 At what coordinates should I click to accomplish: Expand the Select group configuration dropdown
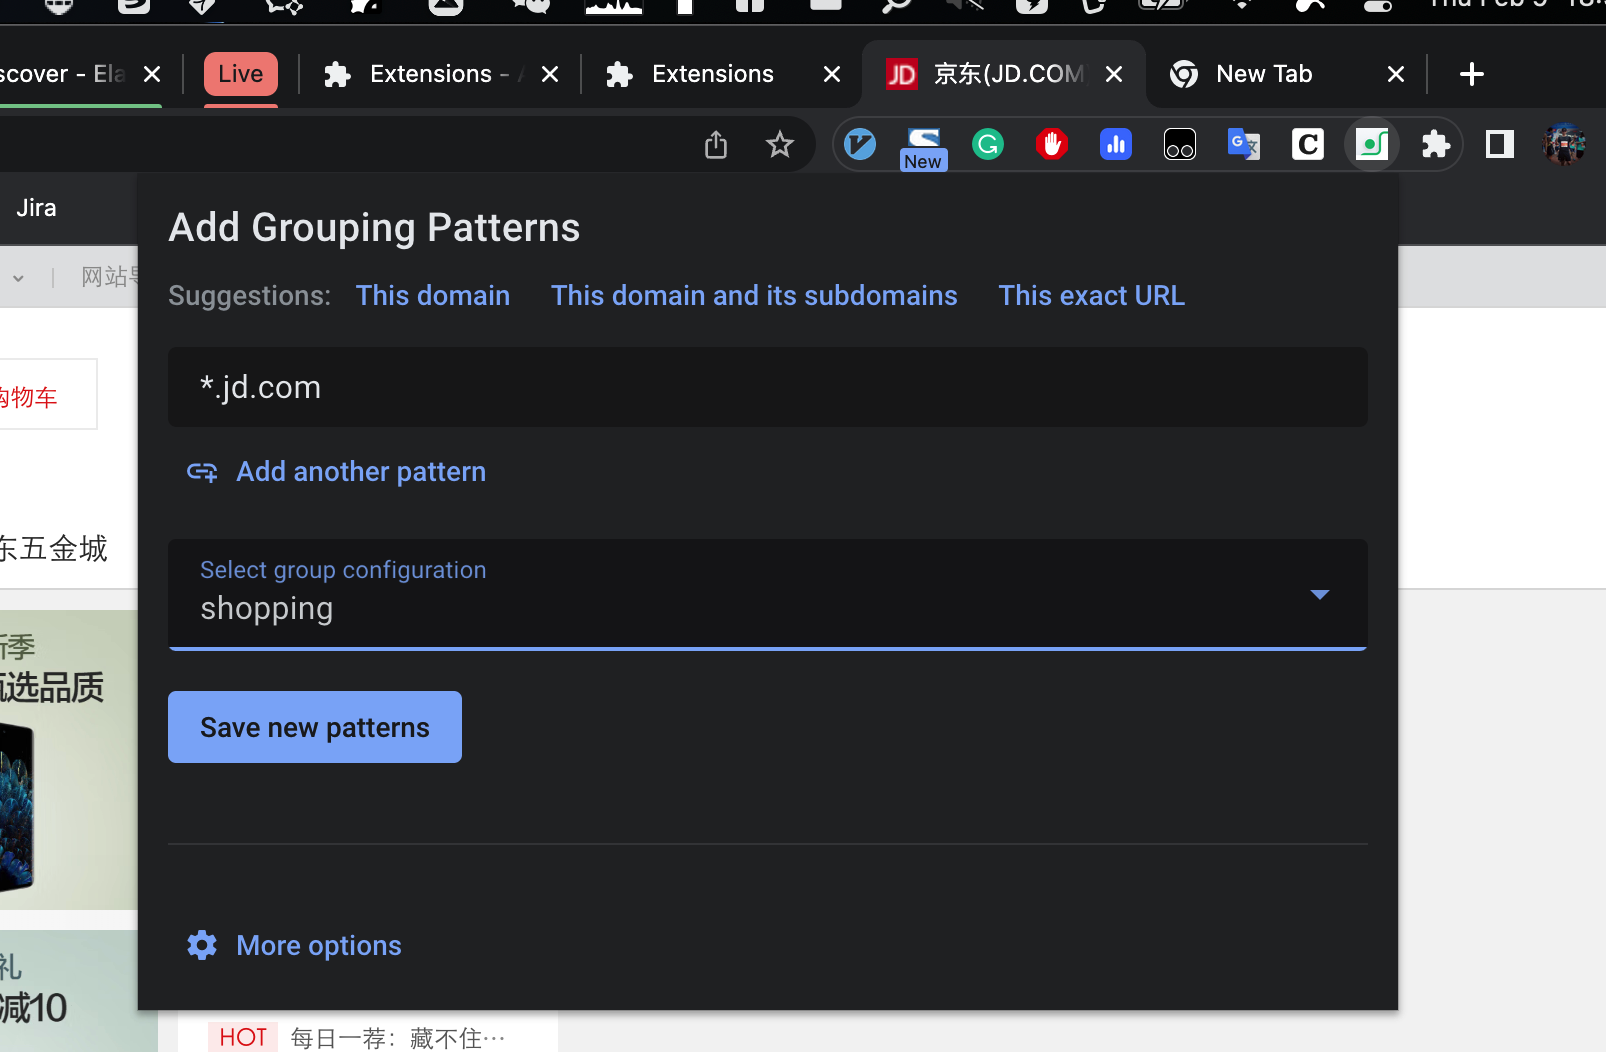point(1320,594)
